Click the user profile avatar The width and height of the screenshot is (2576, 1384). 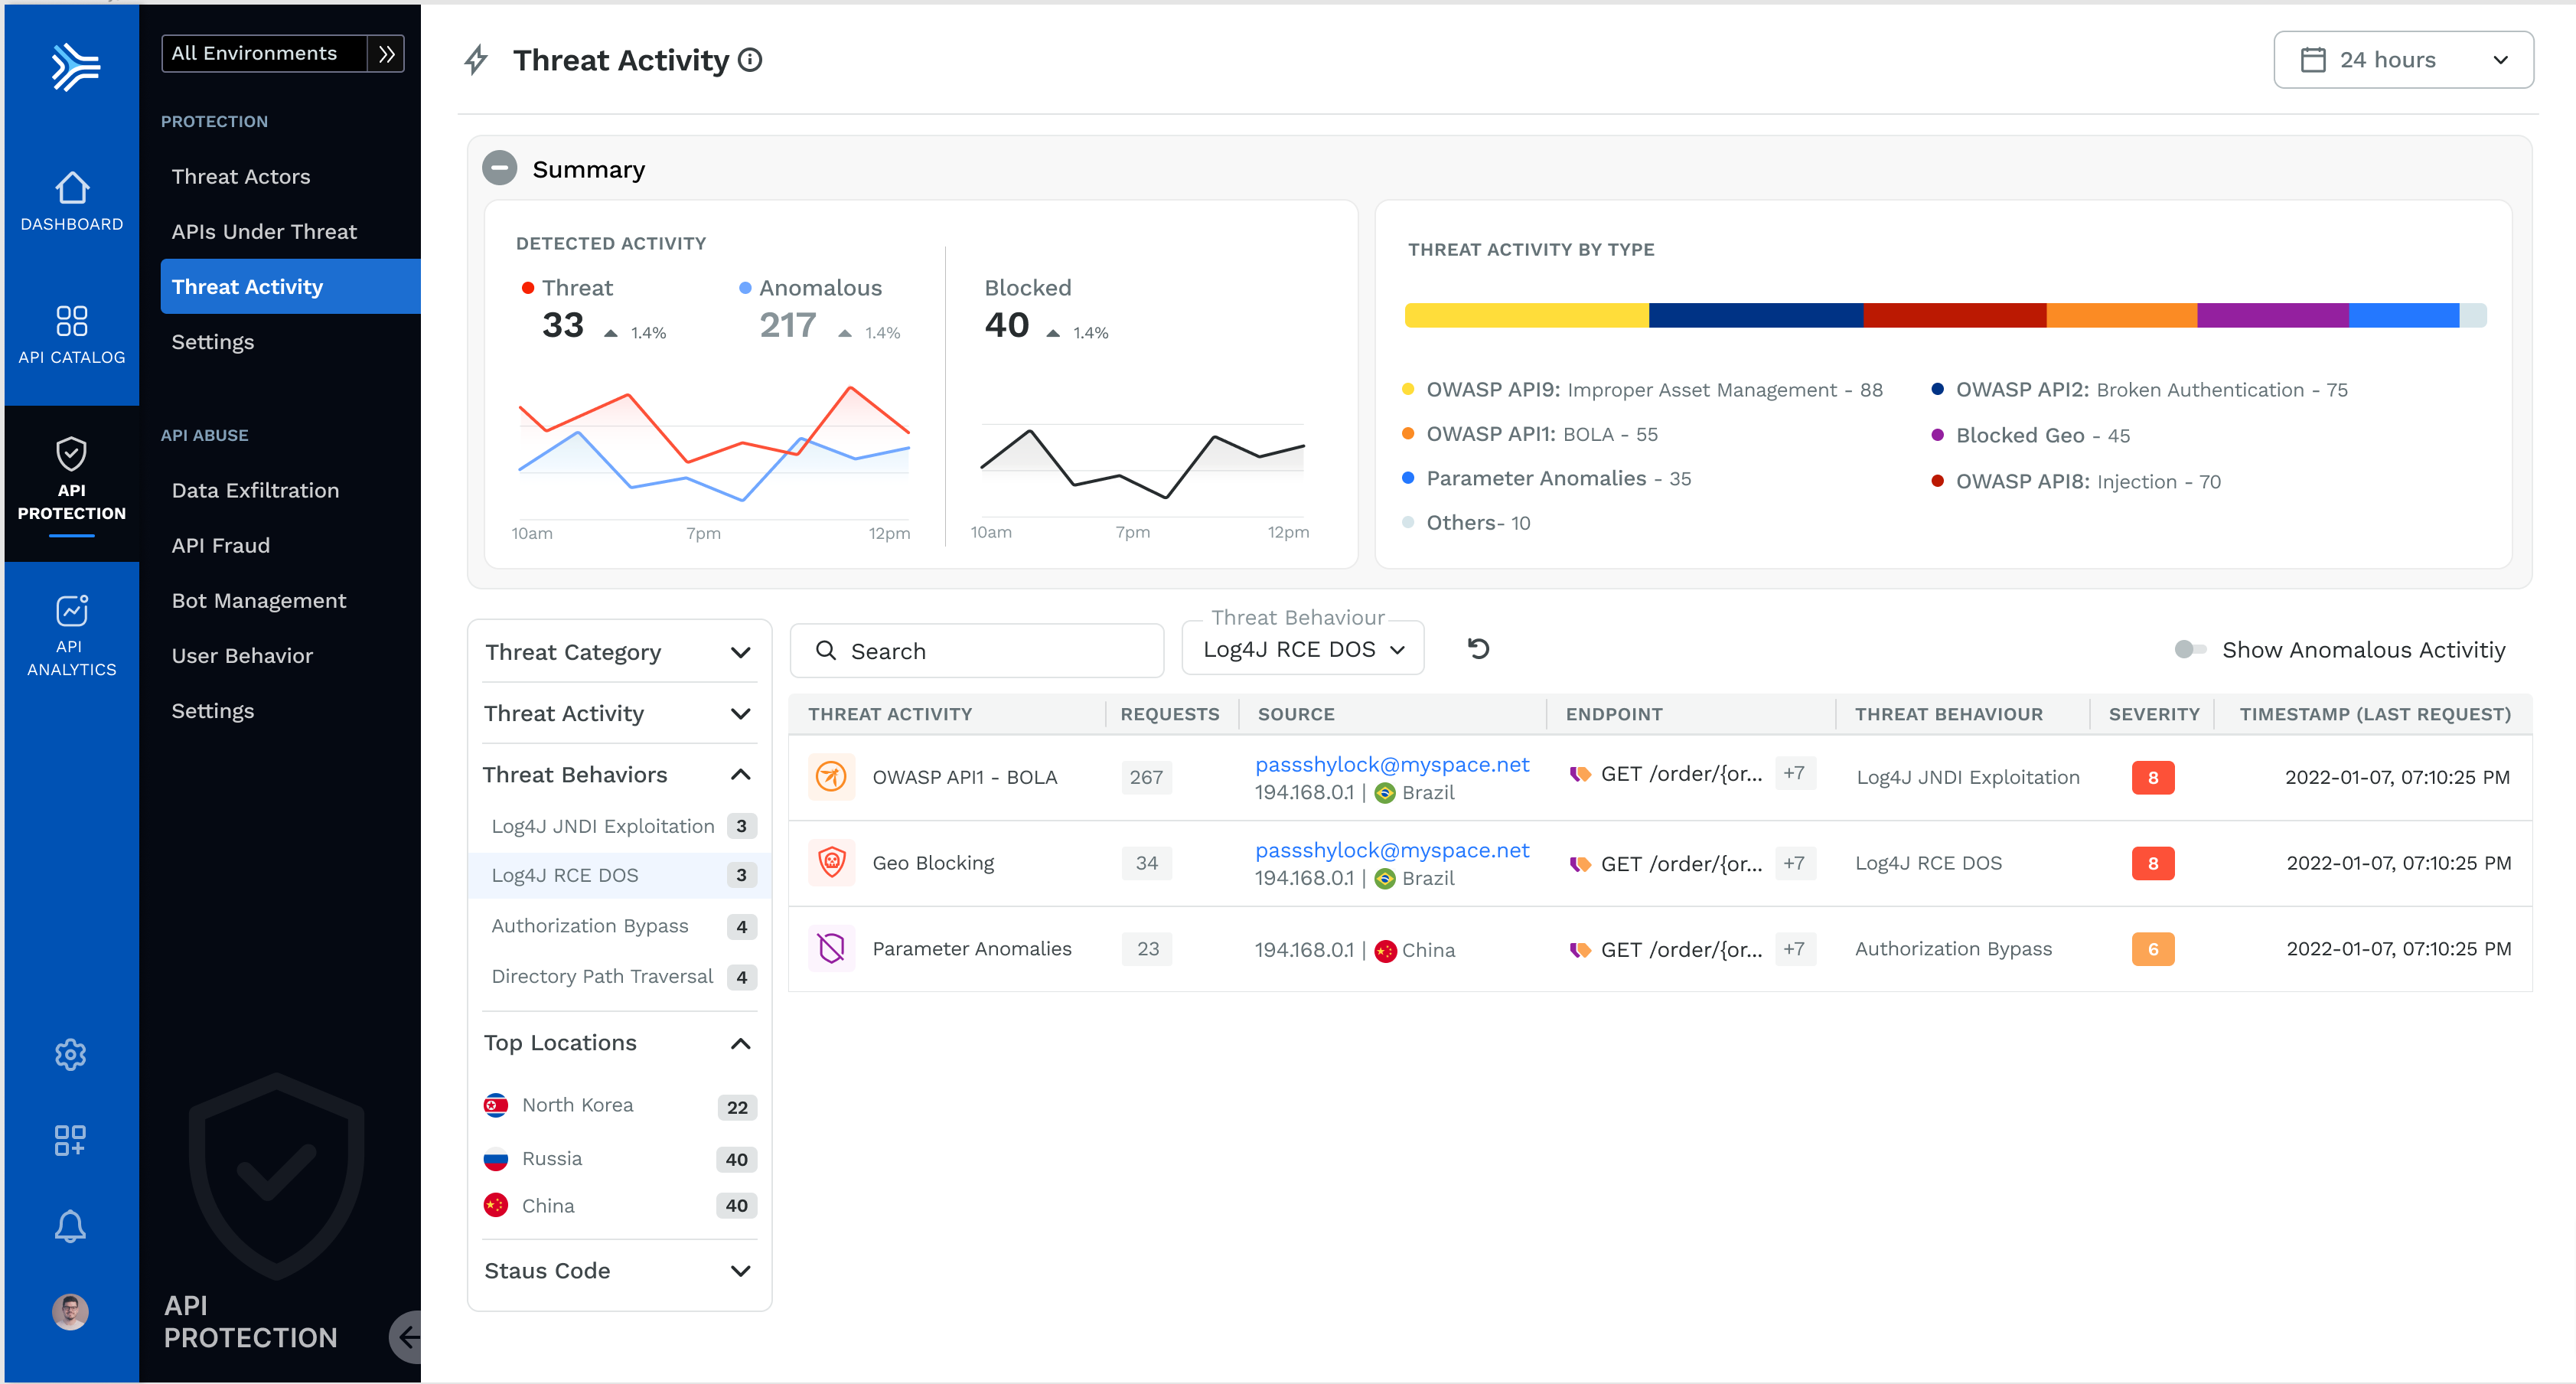pyautogui.click(x=70, y=1311)
